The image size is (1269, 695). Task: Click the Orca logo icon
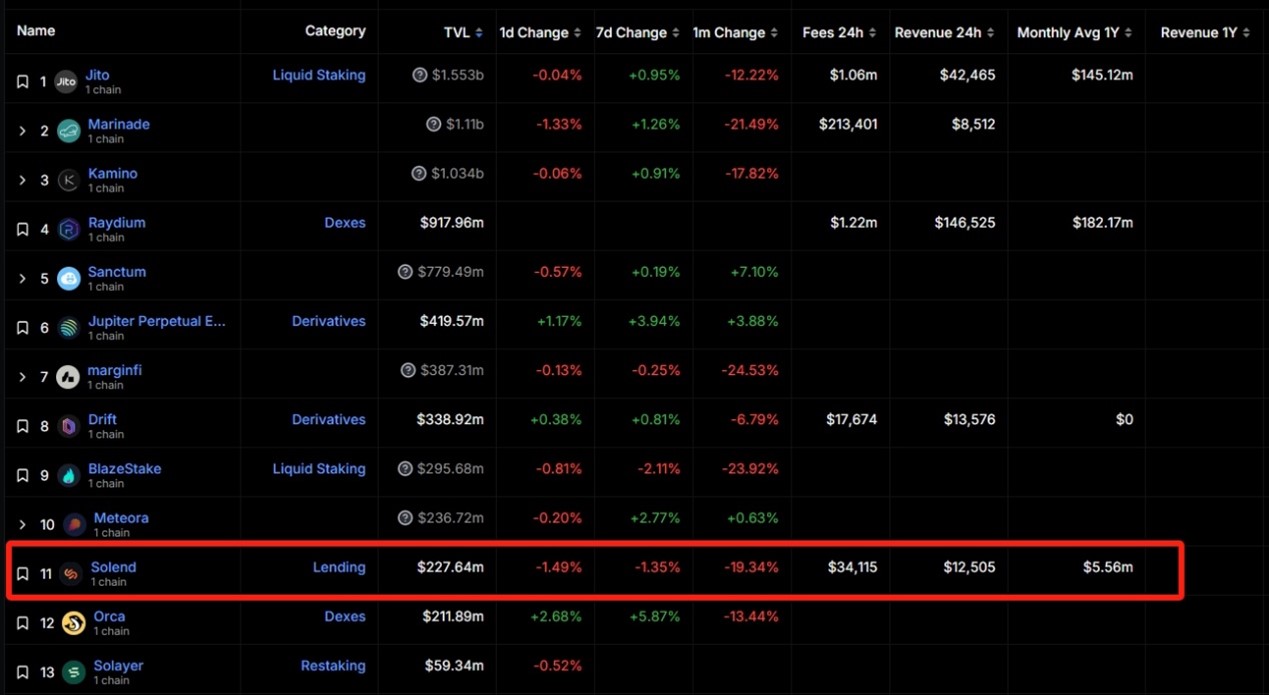tap(73, 623)
